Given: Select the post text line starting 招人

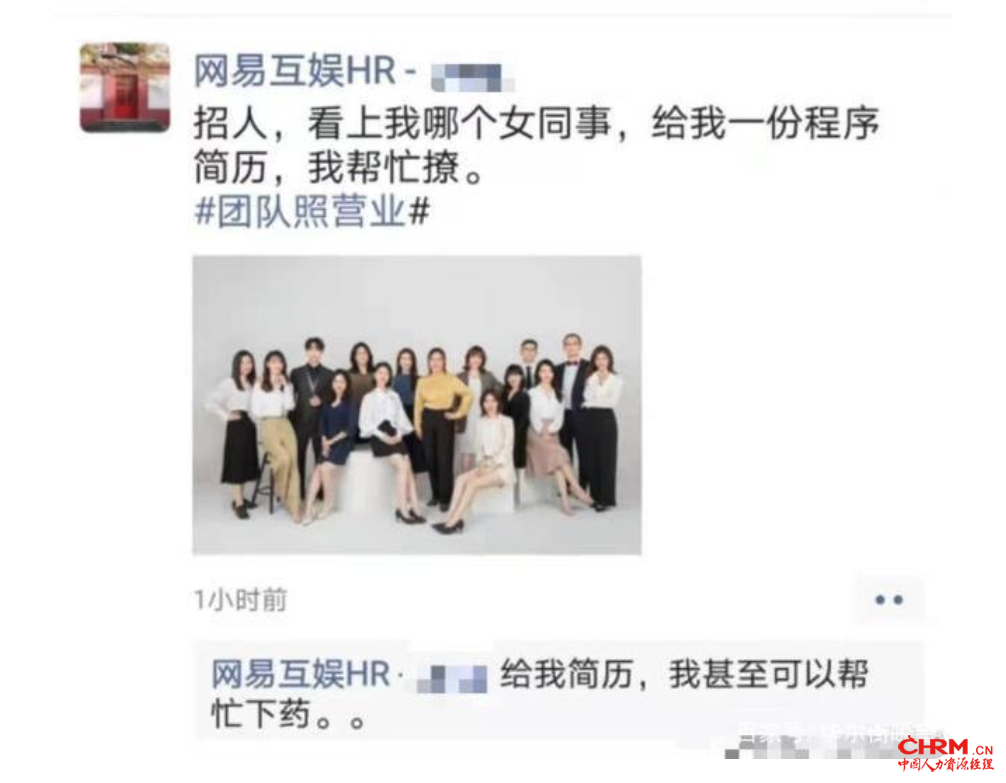Looking at the screenshot, I should (x=536, y=123).
